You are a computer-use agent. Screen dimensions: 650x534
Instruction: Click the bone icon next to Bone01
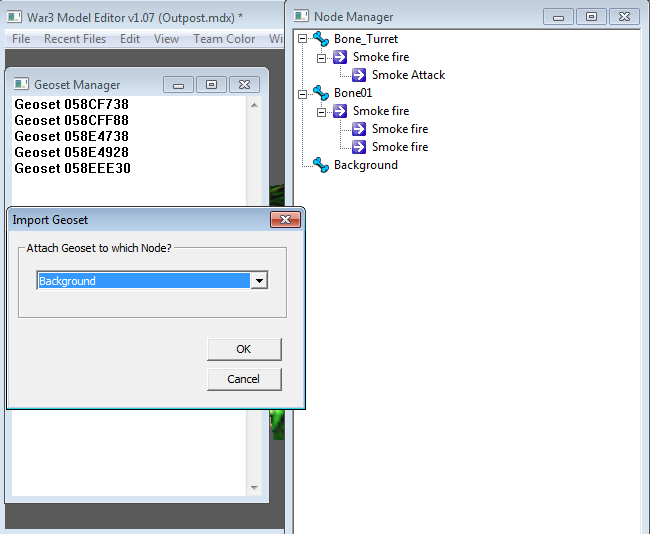(x=321, y=93)
